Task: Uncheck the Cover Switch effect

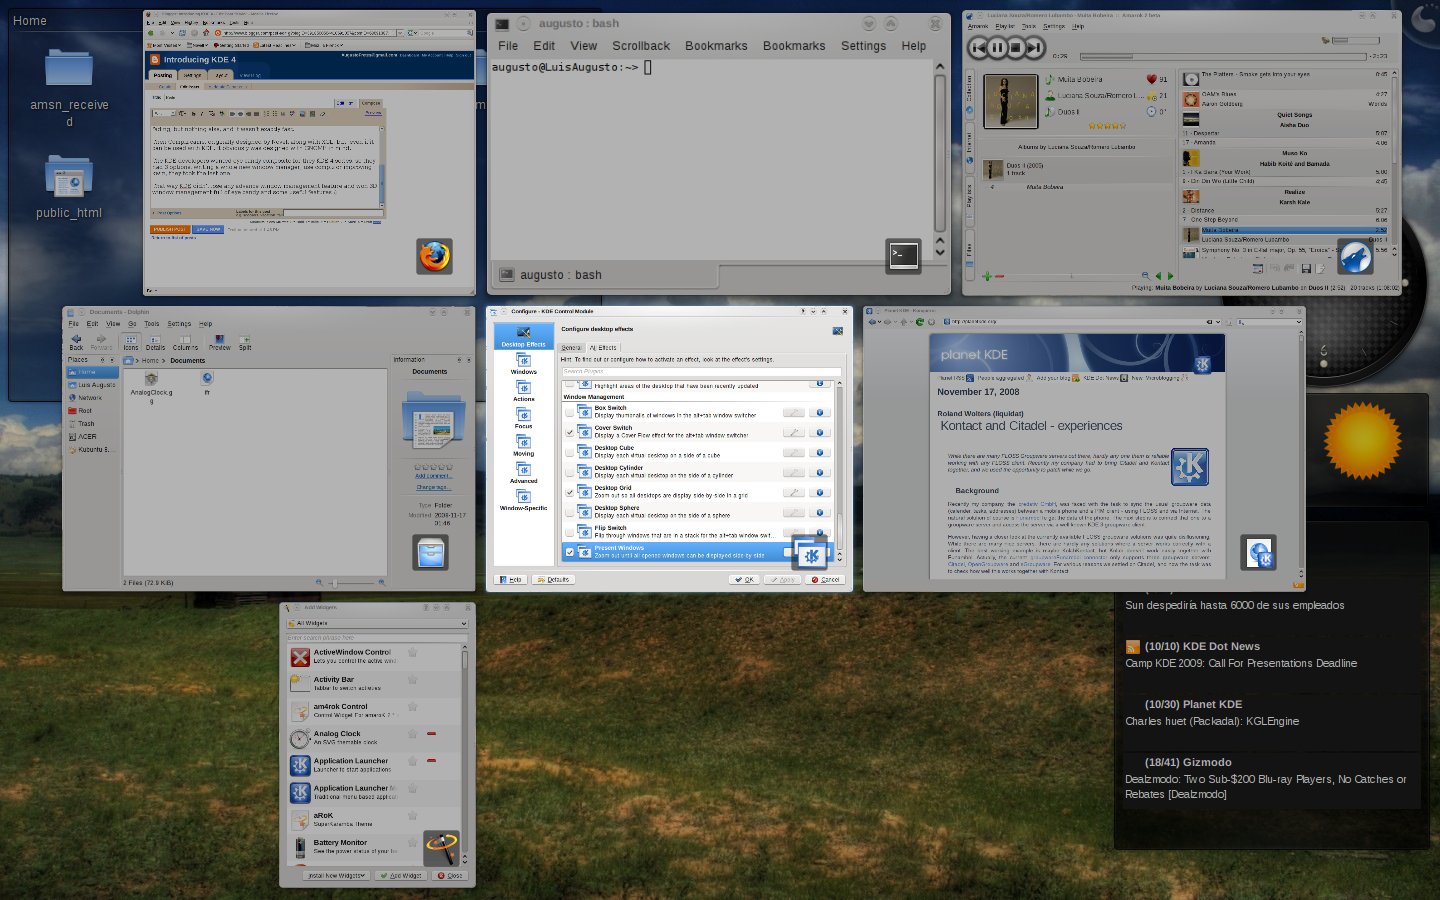Action: coord(570,432)
